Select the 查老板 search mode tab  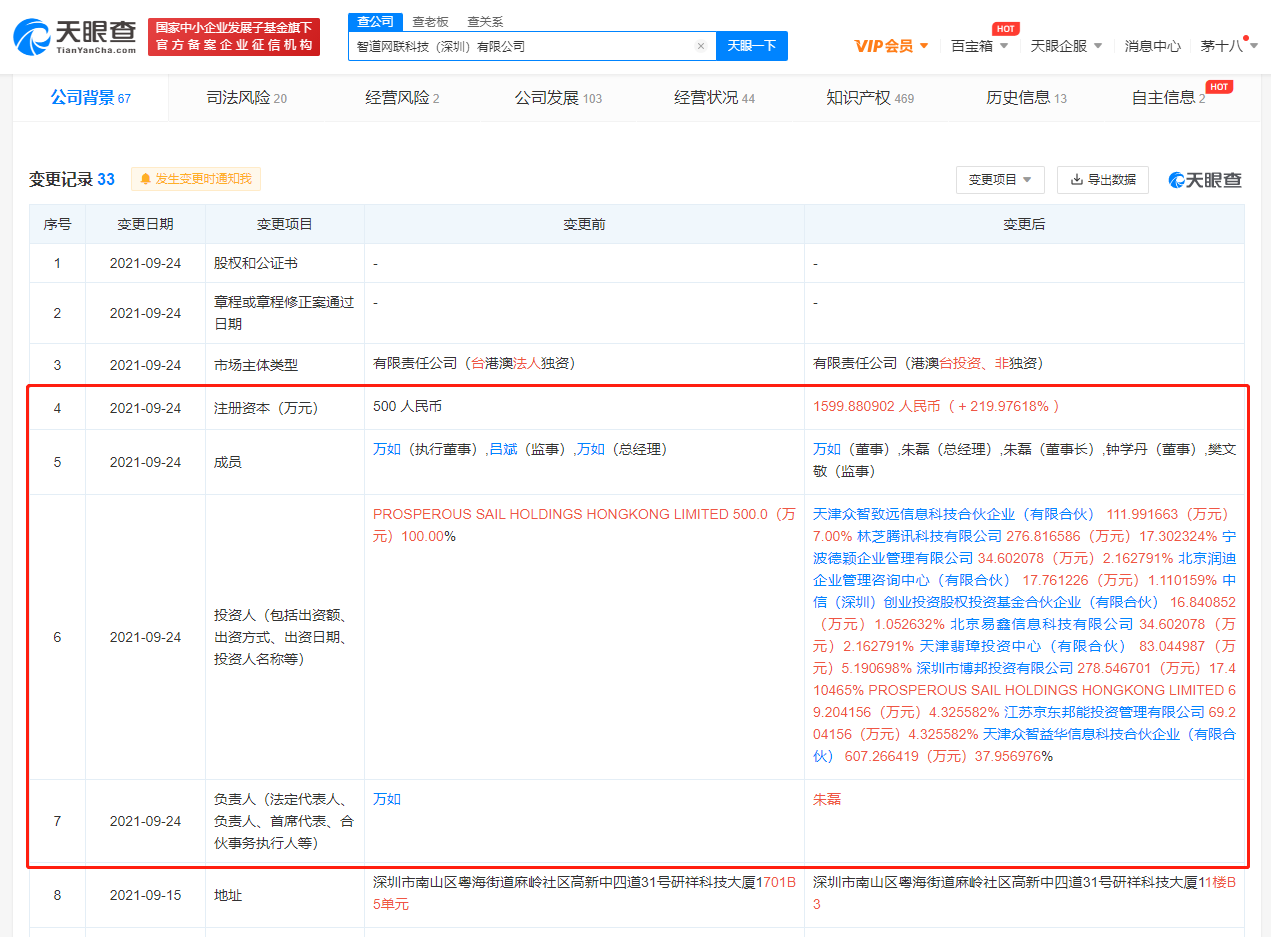click(x=430, y=21)
